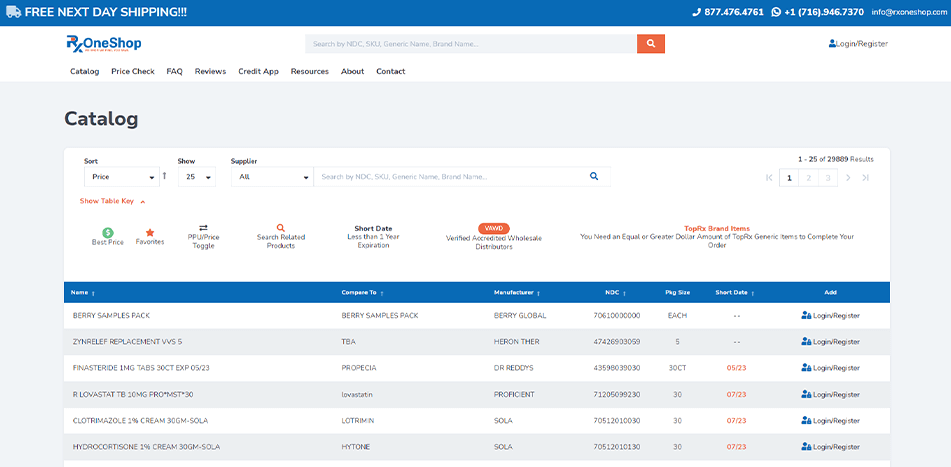Click the FINASTERIDE 1MG TABS product name
The width and height of the screenshot is (951, 467).
[141, 368]
